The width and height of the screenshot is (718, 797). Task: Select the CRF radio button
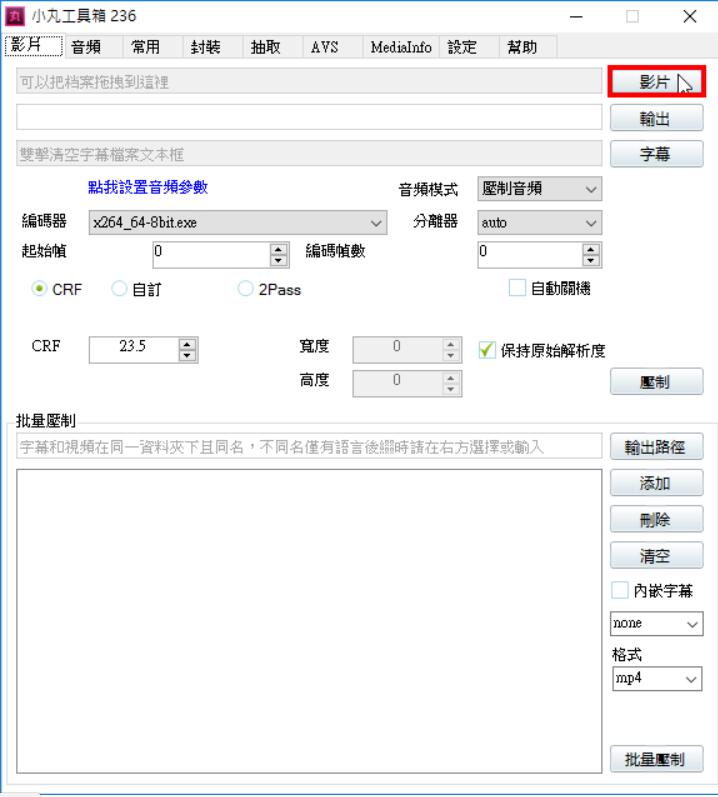[x=39, y=289]
